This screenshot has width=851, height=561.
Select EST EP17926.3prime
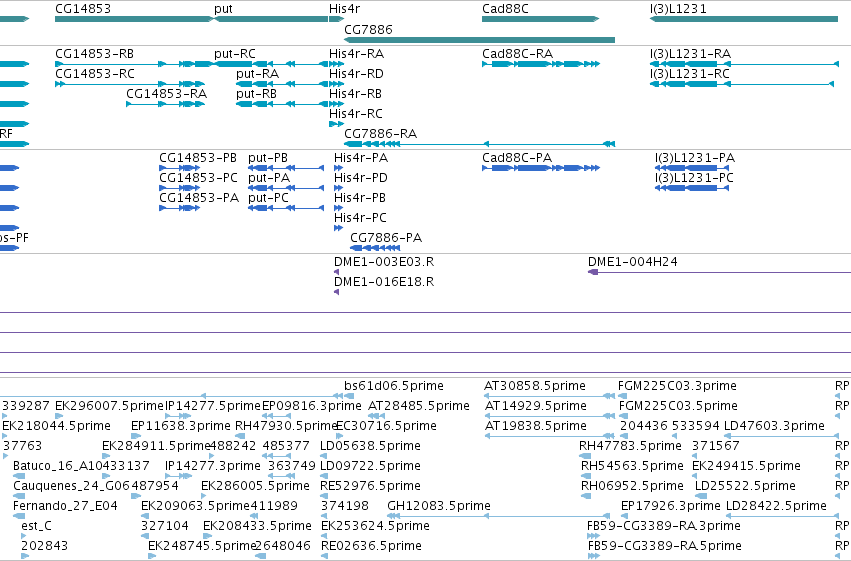pos(624,516)
